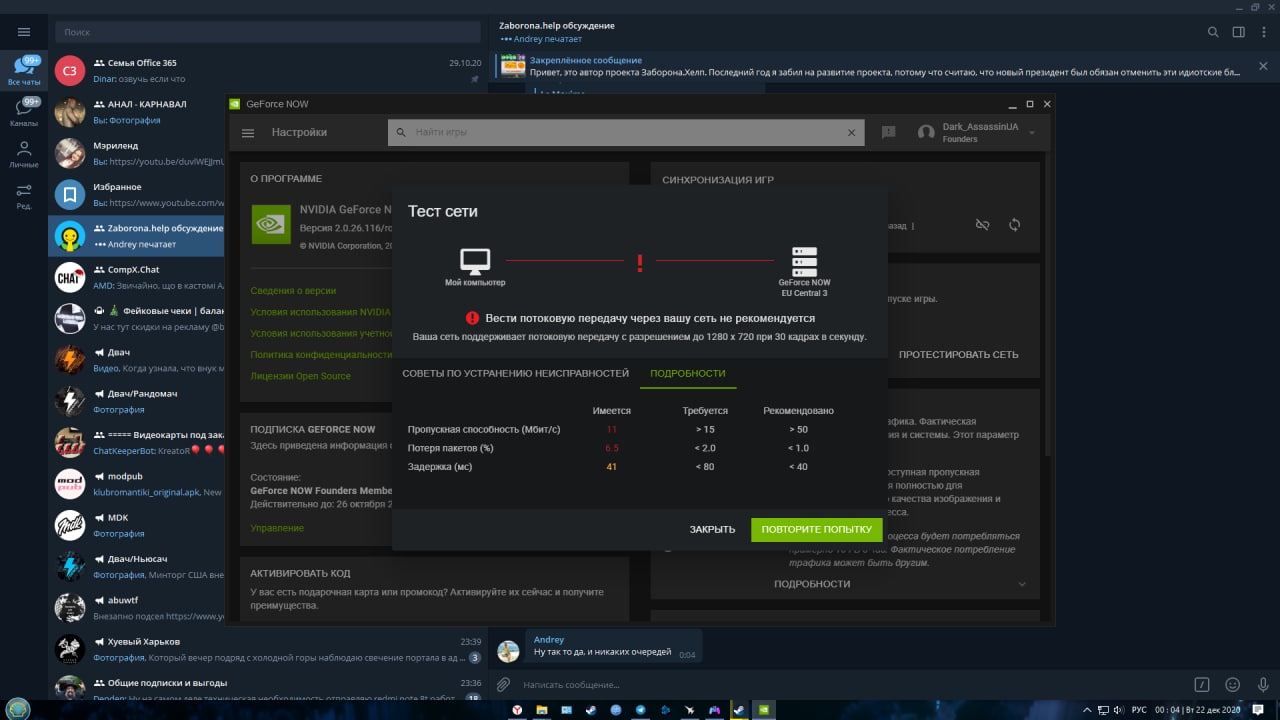Open 'Семья Office 365' chat in Telegram
Image resolution: width=1280 pixels, height=720 pixels.
[268, 70]
